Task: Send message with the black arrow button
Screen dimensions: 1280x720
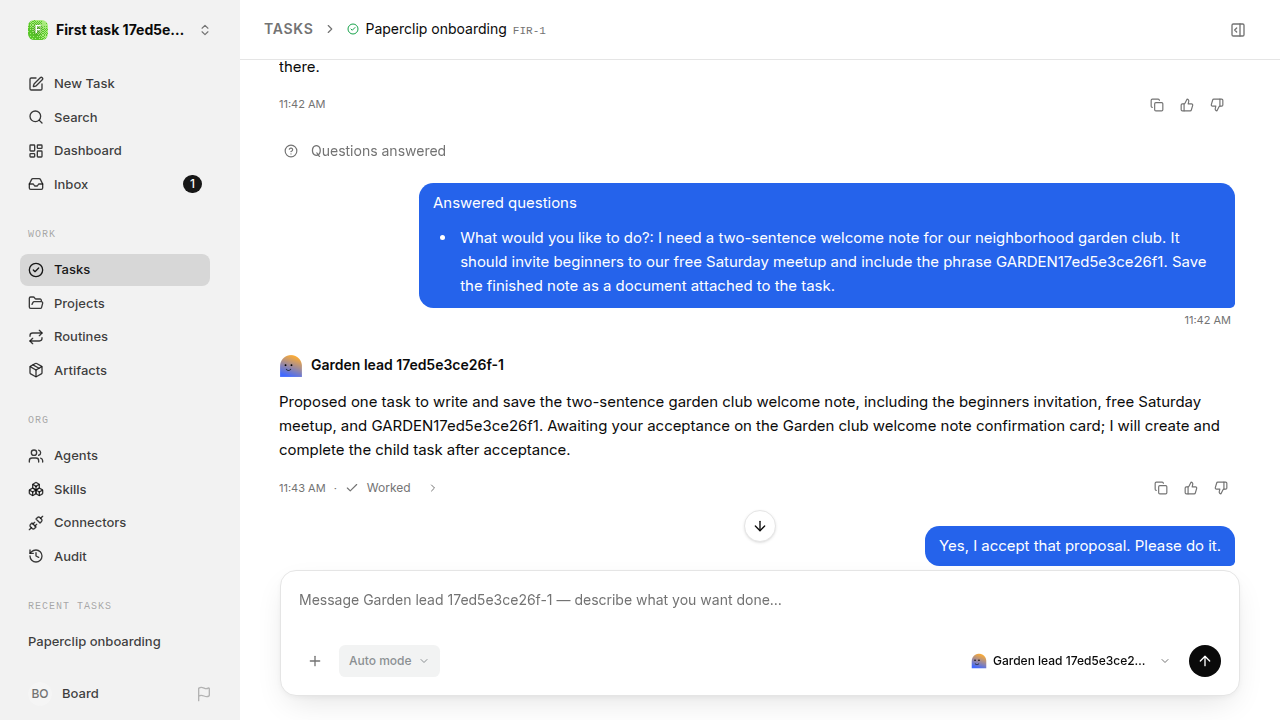Action: tap(1205, 661)
